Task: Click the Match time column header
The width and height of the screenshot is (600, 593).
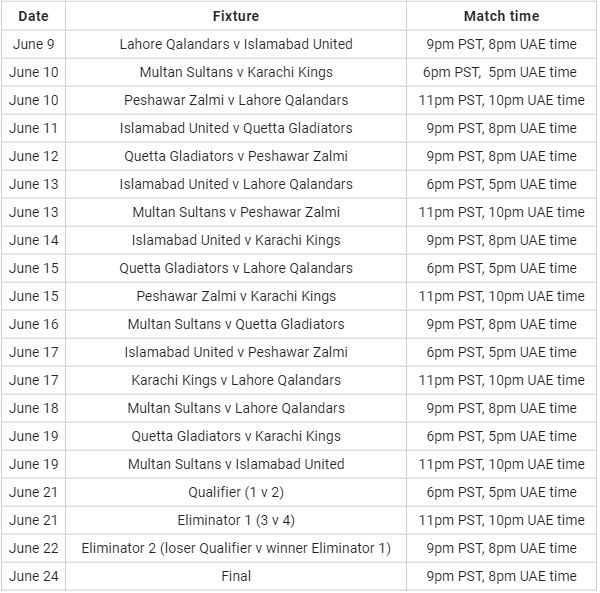Action: [x=501, y=16]
